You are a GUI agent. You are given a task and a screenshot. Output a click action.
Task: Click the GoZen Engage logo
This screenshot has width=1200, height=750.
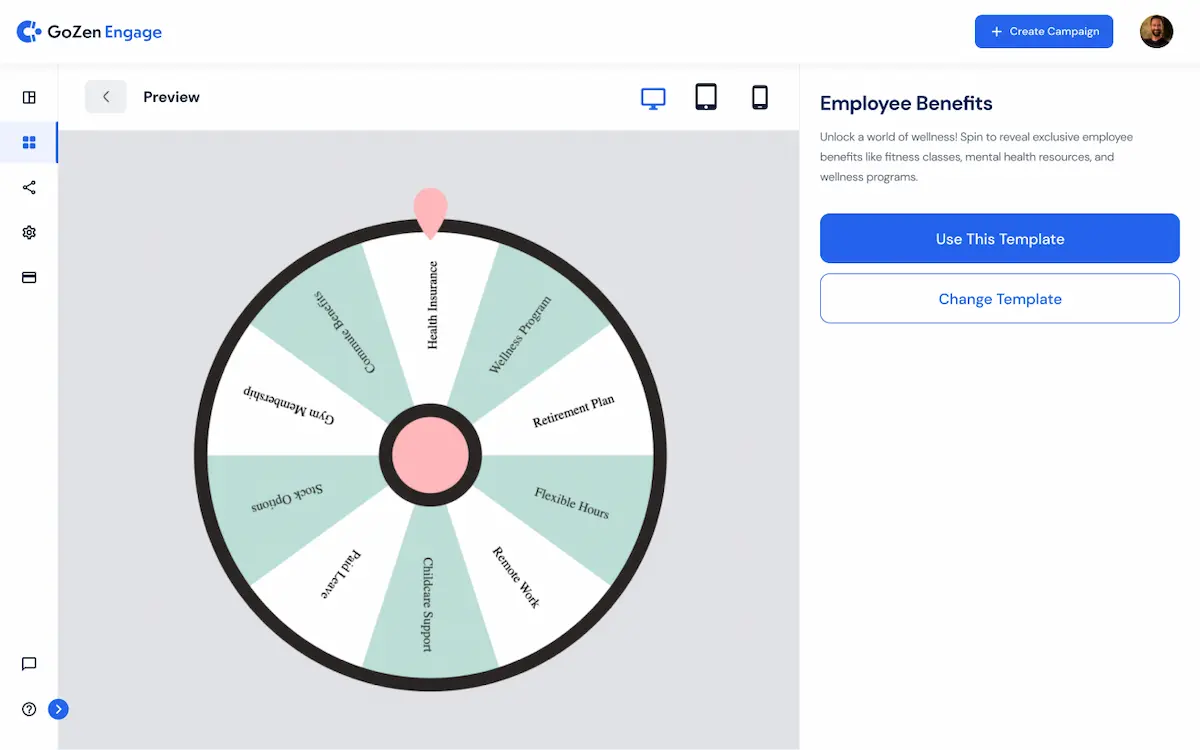click(89, 32)
